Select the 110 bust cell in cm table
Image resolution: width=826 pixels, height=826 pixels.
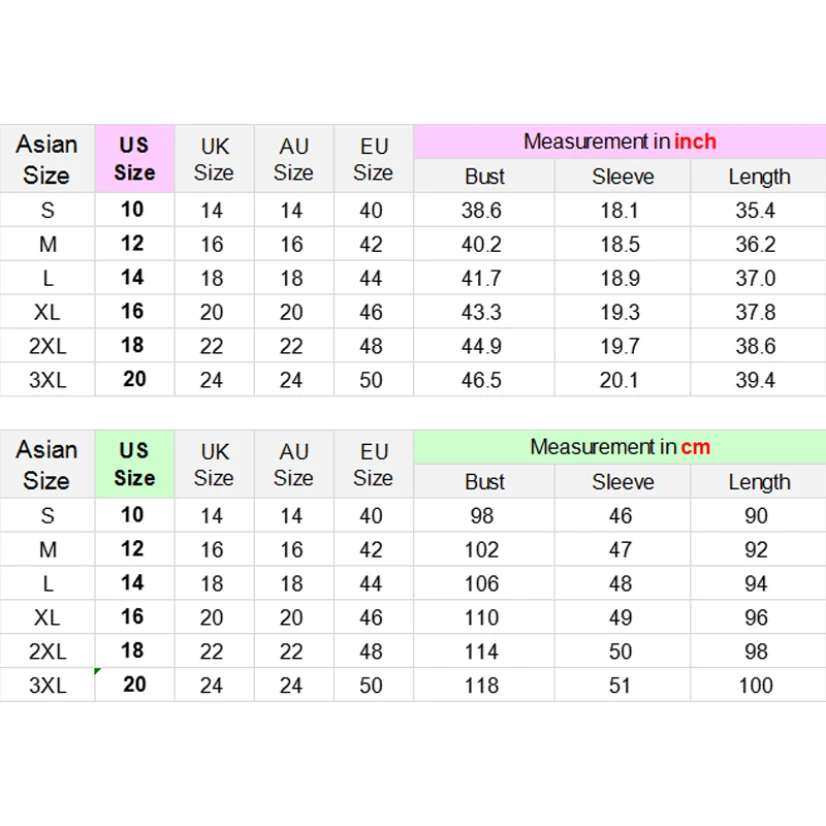pyautogui.click(x=482, y=618)
